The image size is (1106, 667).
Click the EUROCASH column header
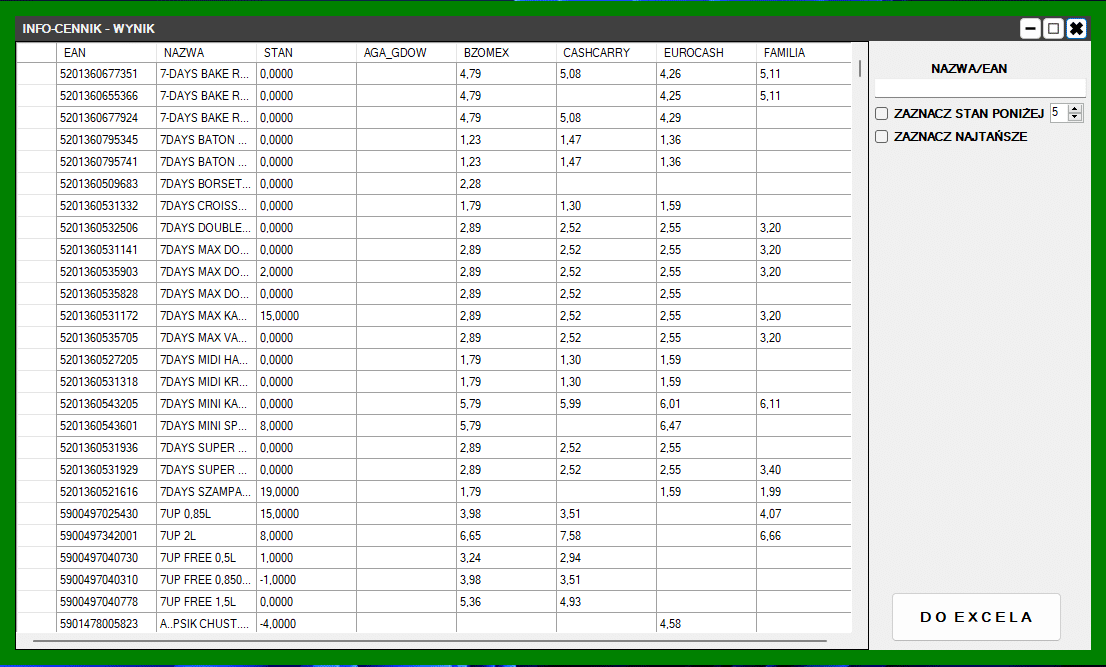[x=706, y=52]
